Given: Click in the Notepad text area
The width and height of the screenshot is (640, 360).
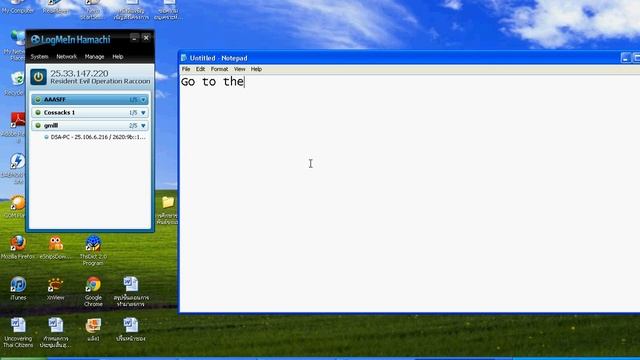Looking at the screenshot, I should [x=409, y=193].
